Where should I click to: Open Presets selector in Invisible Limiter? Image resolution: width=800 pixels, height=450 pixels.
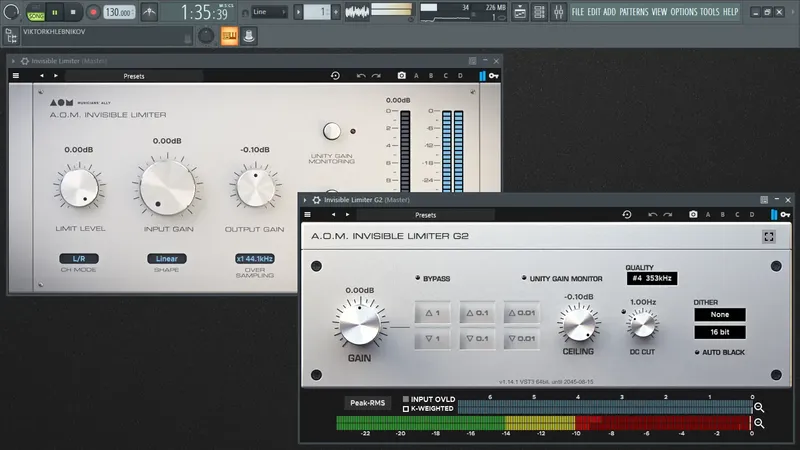point(134,76)
